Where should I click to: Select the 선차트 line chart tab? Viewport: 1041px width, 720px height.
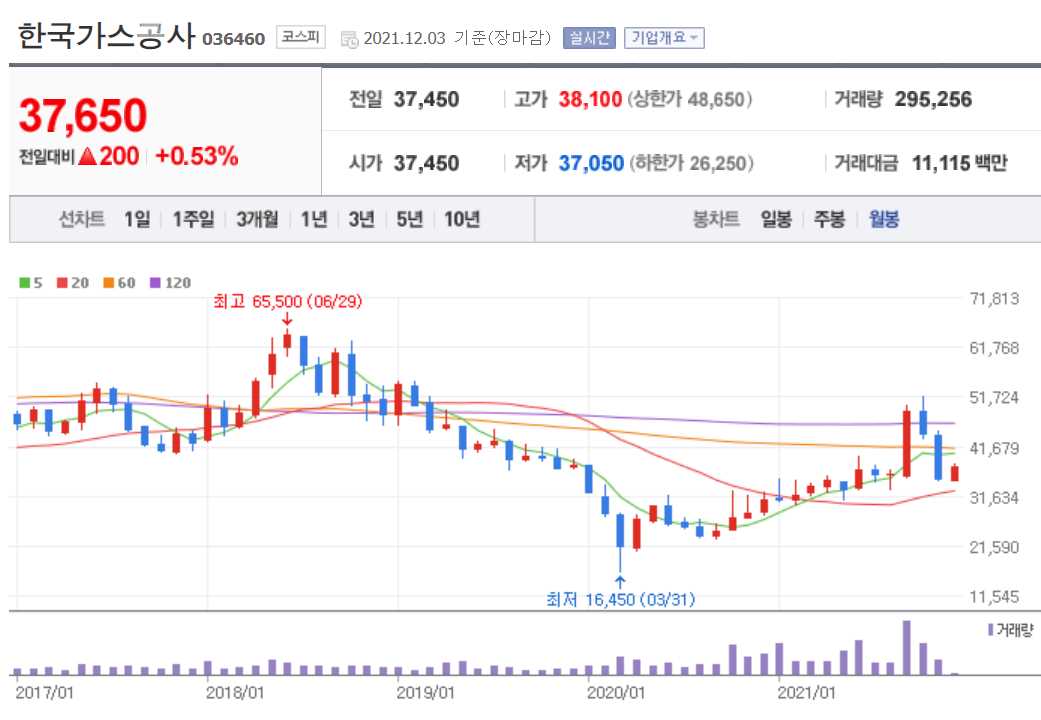coord(81,219)
